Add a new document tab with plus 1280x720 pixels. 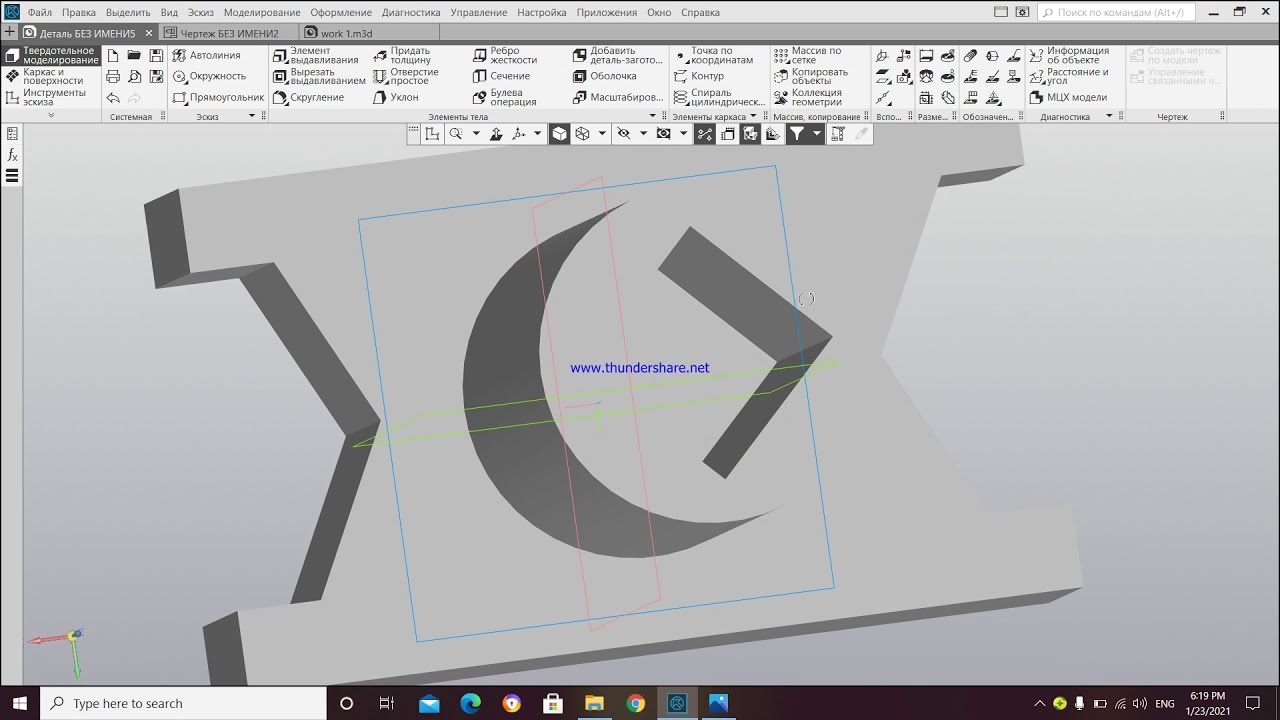tap(9, 33)
